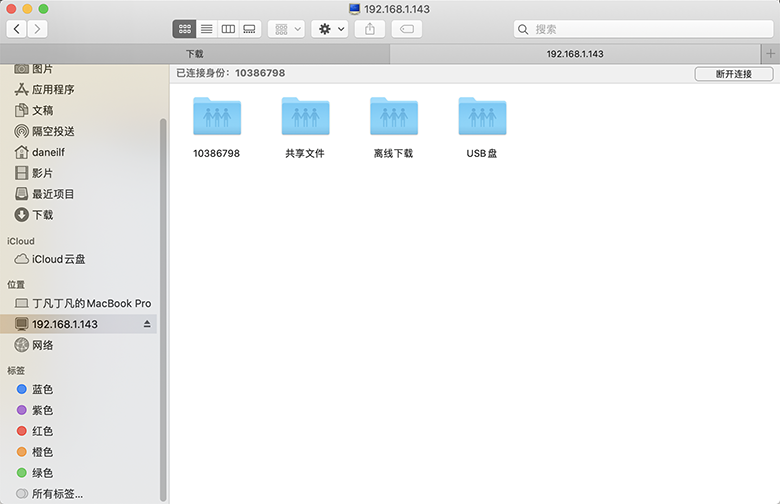Open the gear action menu

330,29
